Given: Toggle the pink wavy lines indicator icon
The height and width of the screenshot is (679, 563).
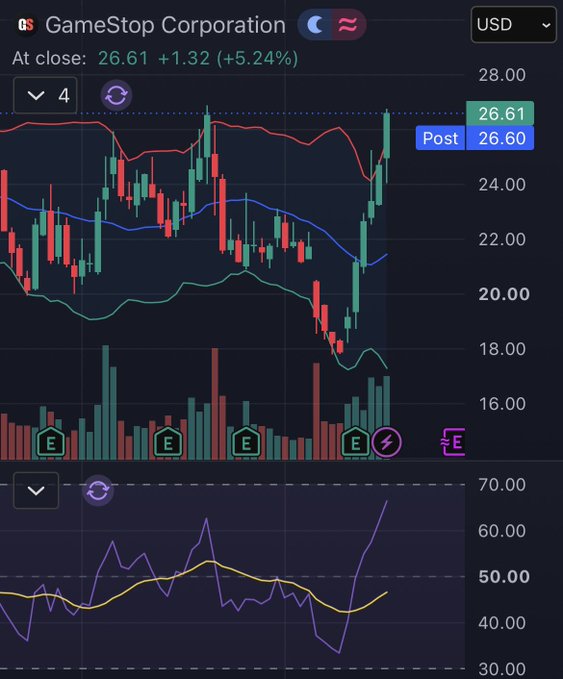Looking at the screenshot, I should point(348,25).
